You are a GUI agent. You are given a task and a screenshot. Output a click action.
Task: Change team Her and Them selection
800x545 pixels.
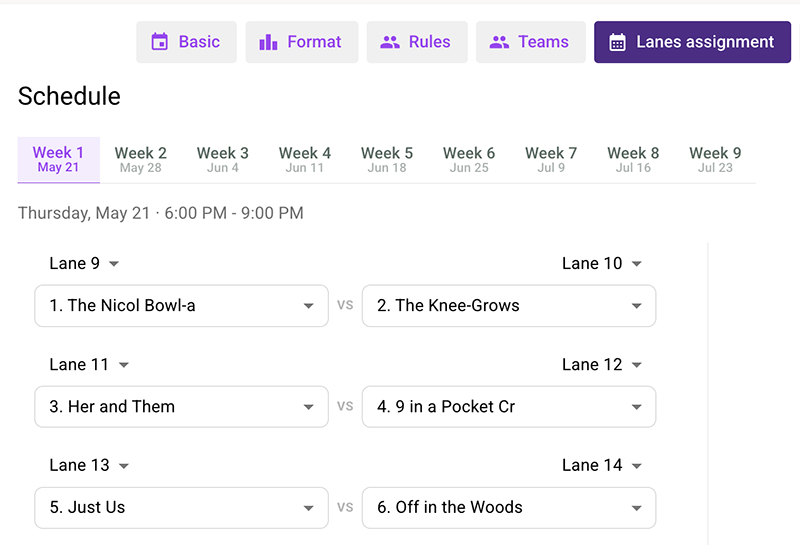click(182, 407)
